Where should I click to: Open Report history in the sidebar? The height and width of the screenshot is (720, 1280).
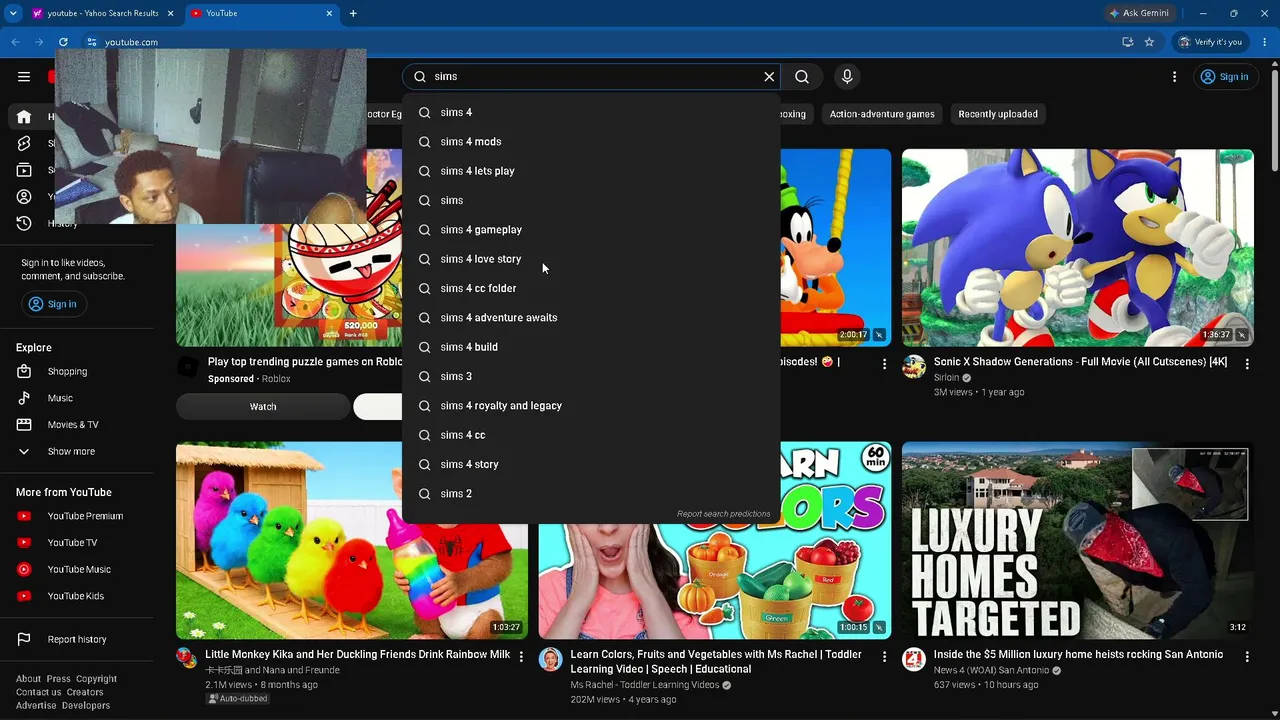(x=77, y=640)
